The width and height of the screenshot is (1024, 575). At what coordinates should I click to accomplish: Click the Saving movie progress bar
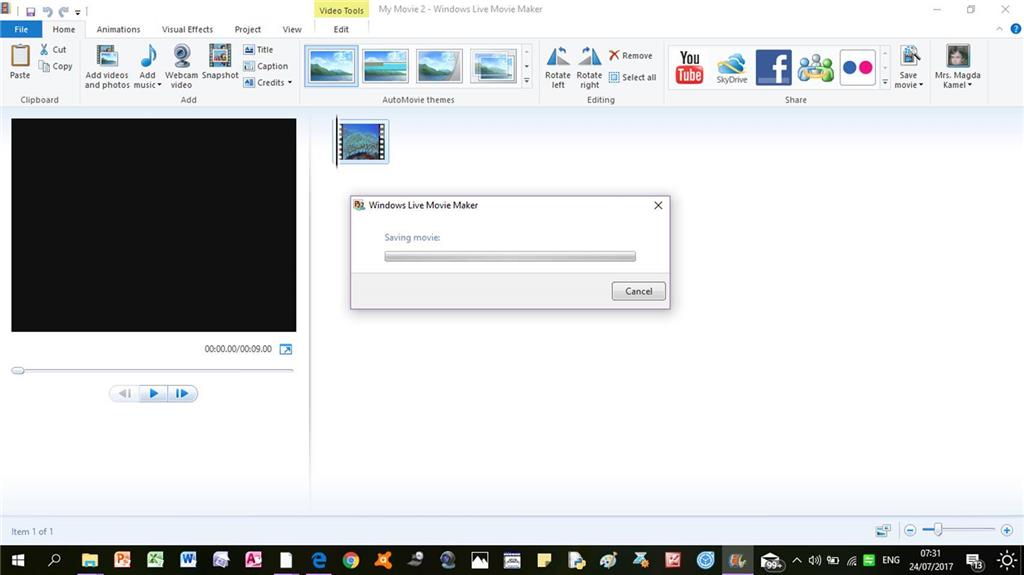click(x=510, y=257)
